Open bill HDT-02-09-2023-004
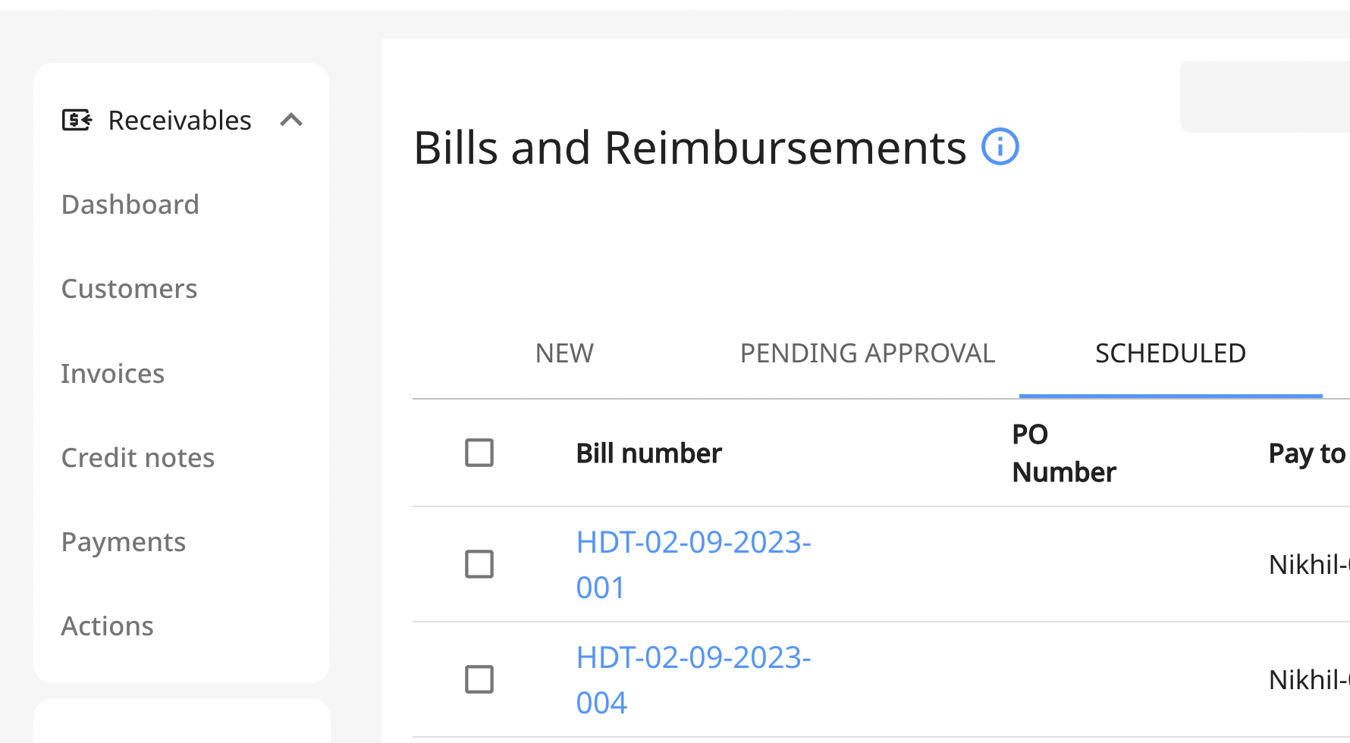The width and height of the screenshot is (1350, 743). tap(693, 679)
